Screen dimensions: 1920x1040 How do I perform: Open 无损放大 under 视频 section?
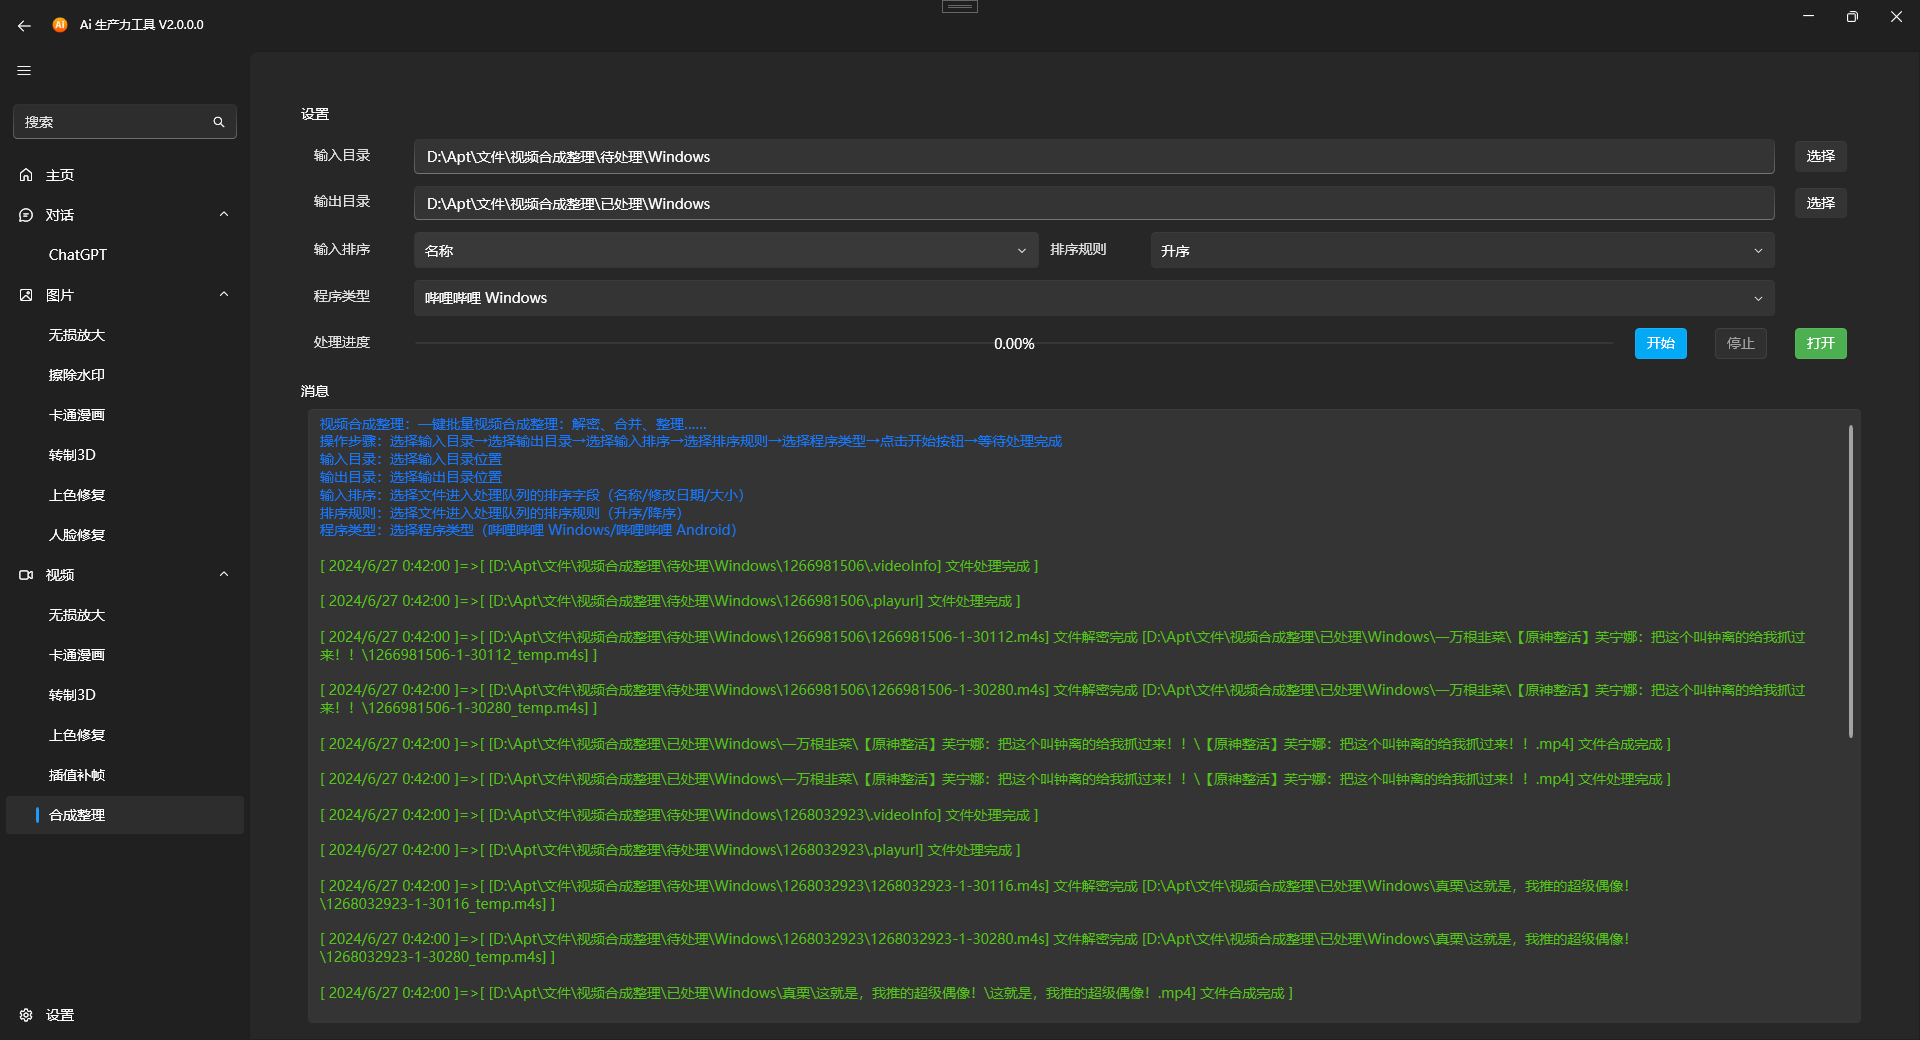[125, 615]
